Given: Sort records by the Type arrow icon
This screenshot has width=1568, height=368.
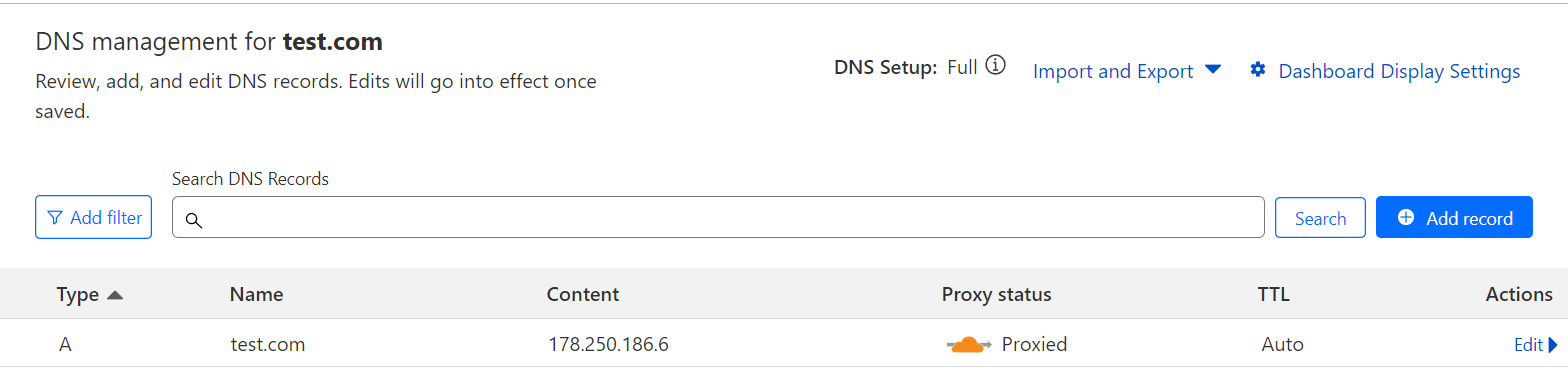Looking at the screenshot, I should point(114,295).
